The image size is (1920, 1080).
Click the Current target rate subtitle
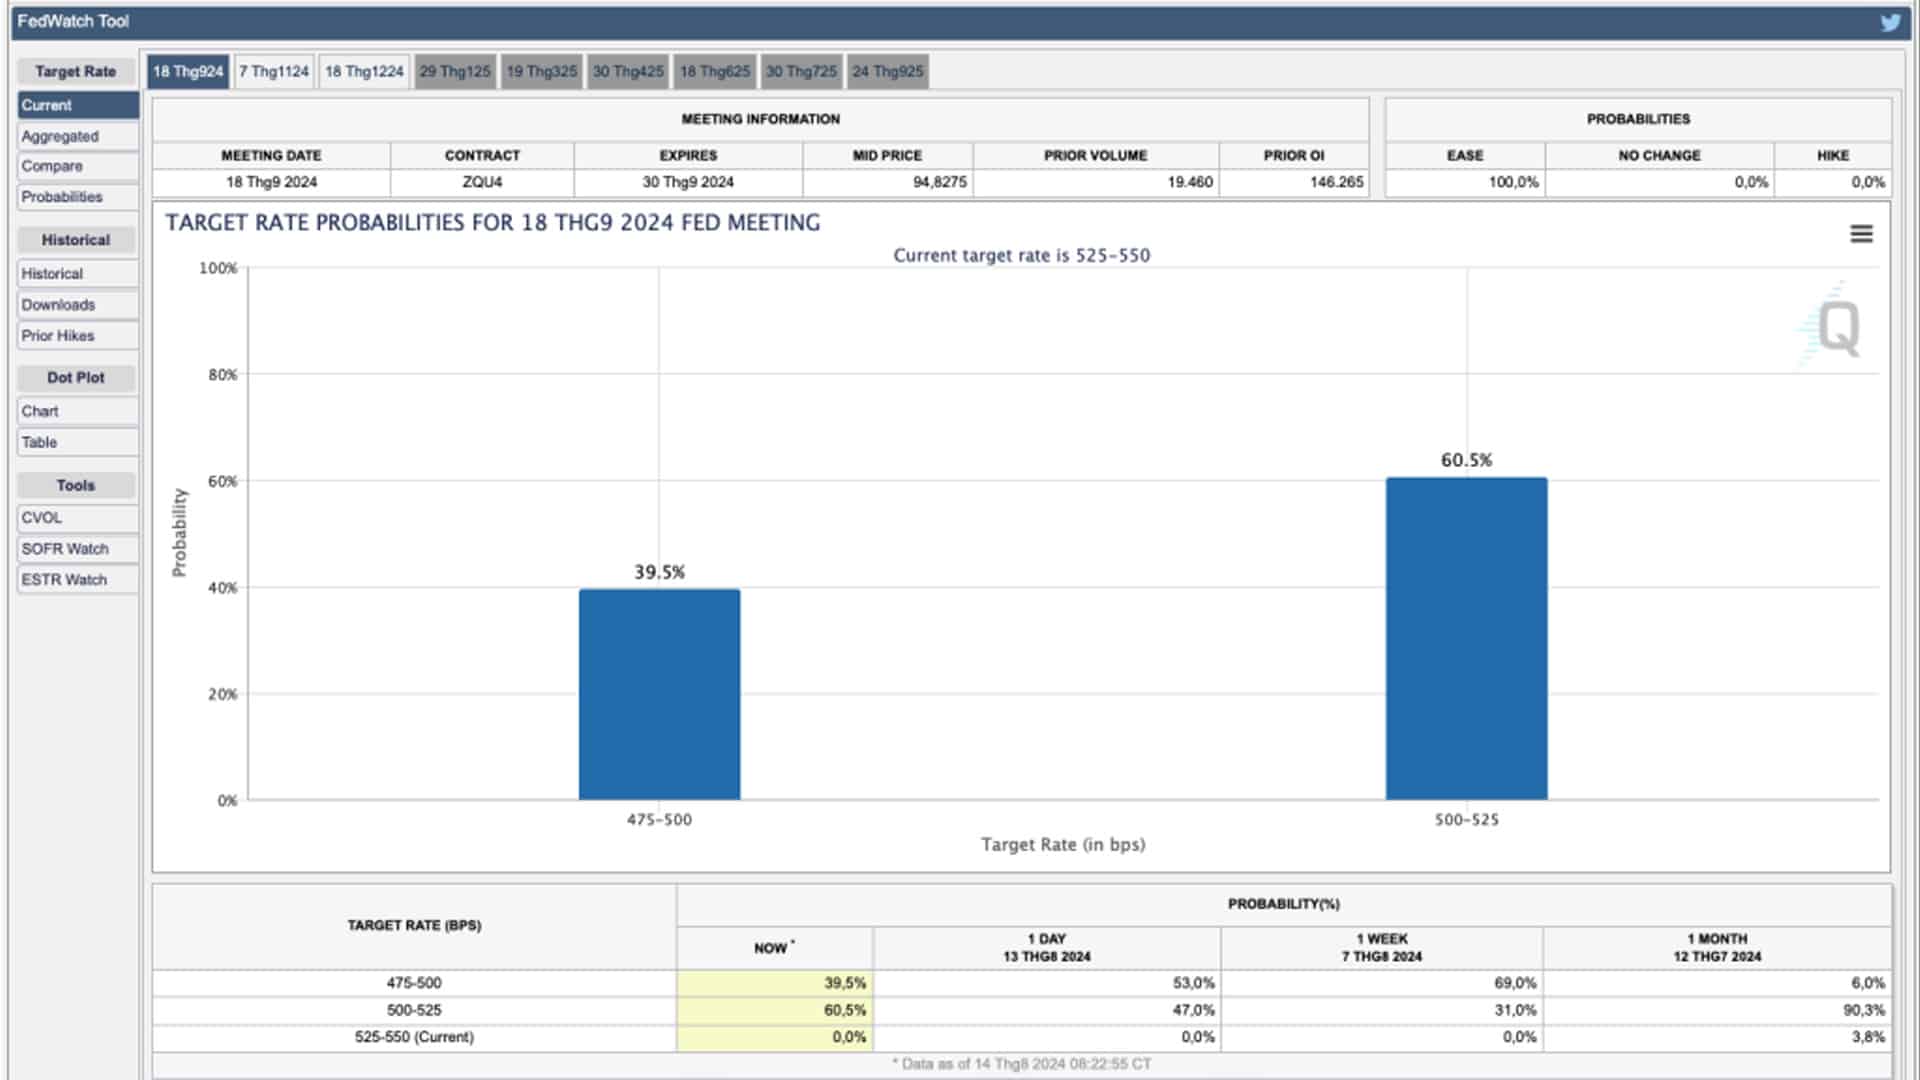pos(1022,255)
